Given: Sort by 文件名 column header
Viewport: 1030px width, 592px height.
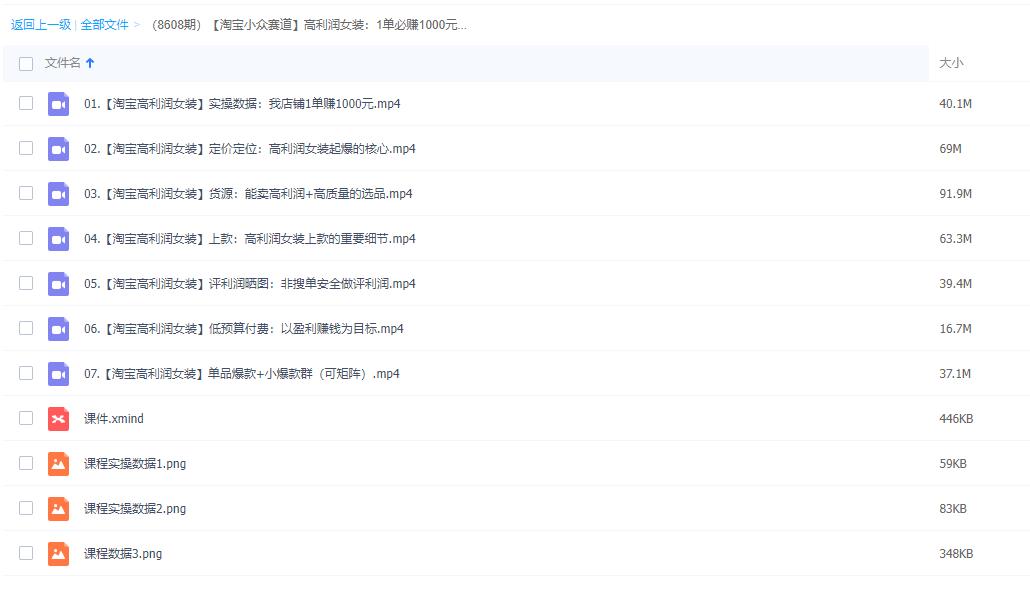Looking at the screenshot, I should pyautogui.click(x=62, y=63).
